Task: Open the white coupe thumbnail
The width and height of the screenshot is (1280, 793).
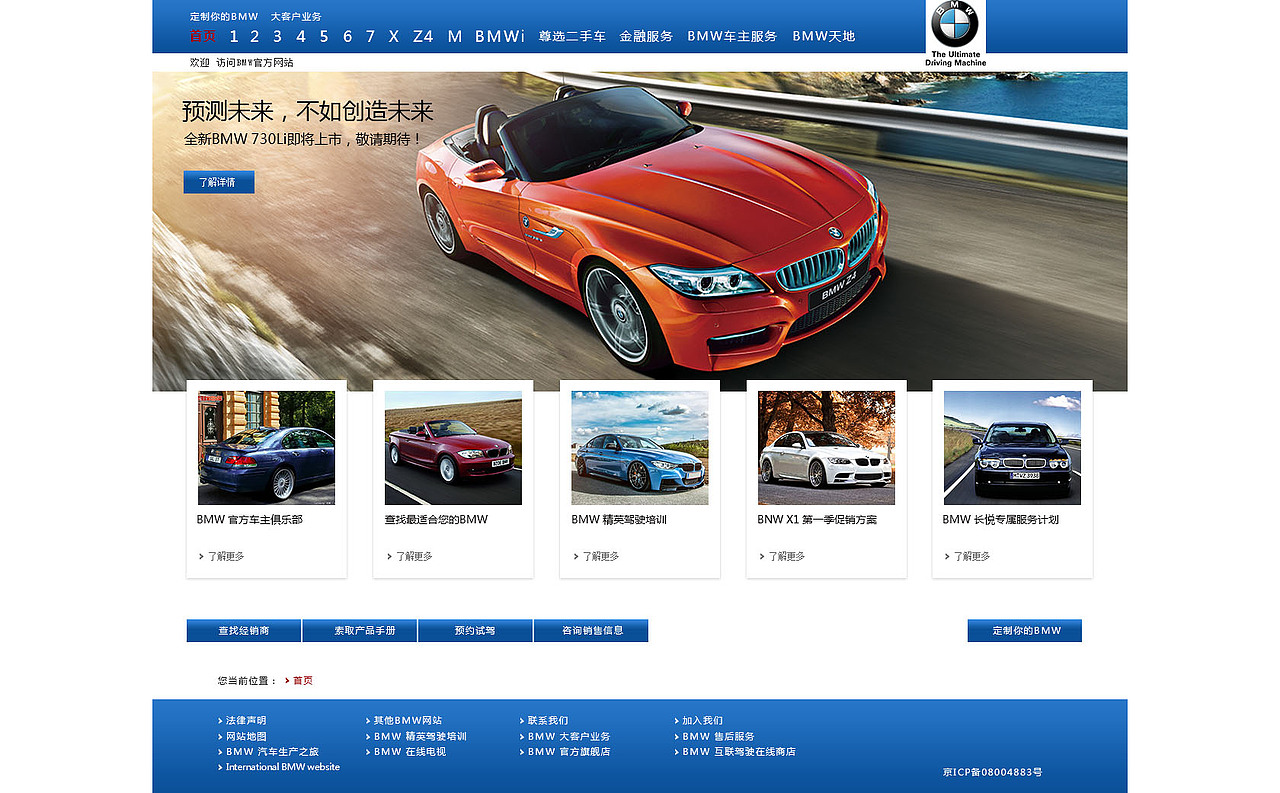Action: point(826,447)
